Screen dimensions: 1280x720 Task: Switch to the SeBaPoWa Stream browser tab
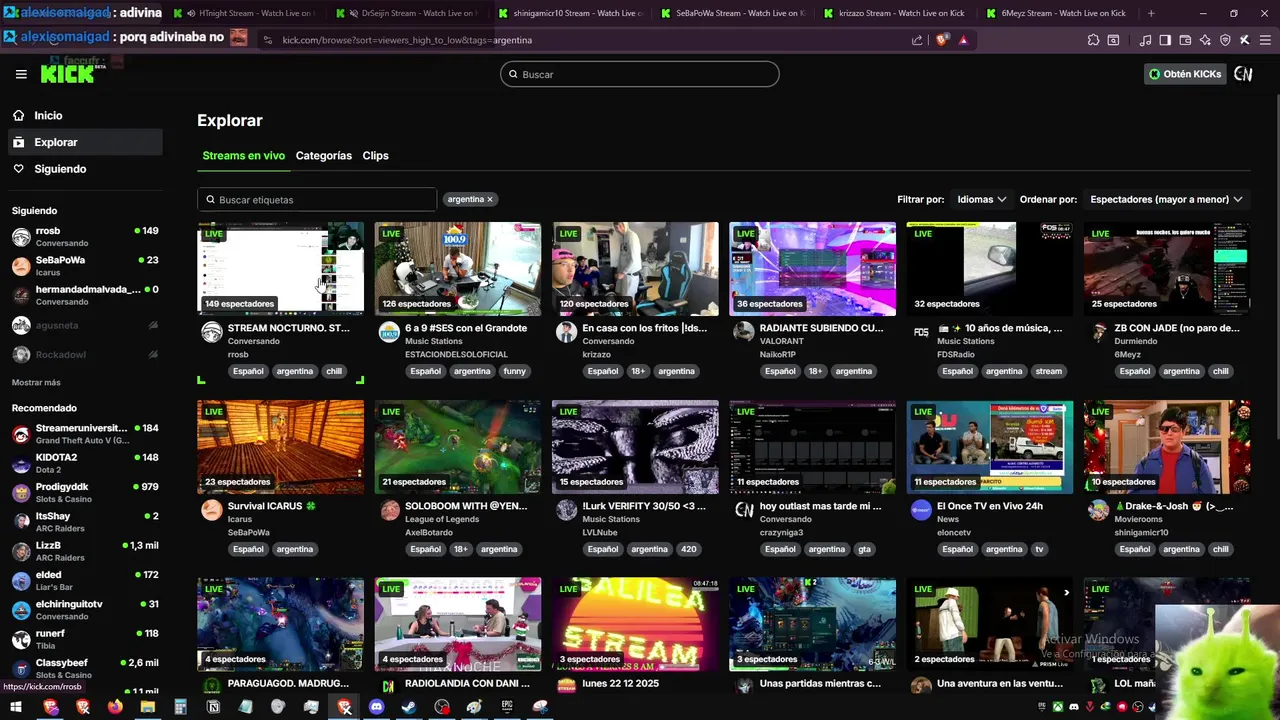733,13
